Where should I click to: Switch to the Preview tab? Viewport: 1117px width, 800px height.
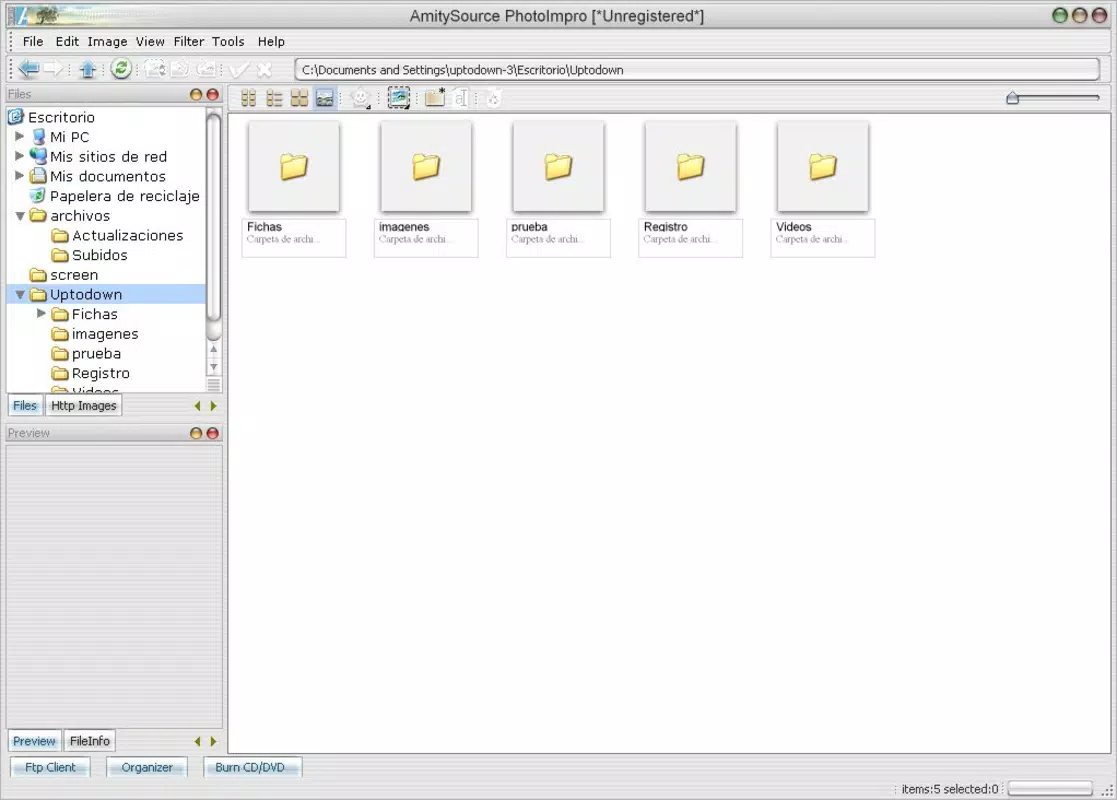tap(33, 741)
